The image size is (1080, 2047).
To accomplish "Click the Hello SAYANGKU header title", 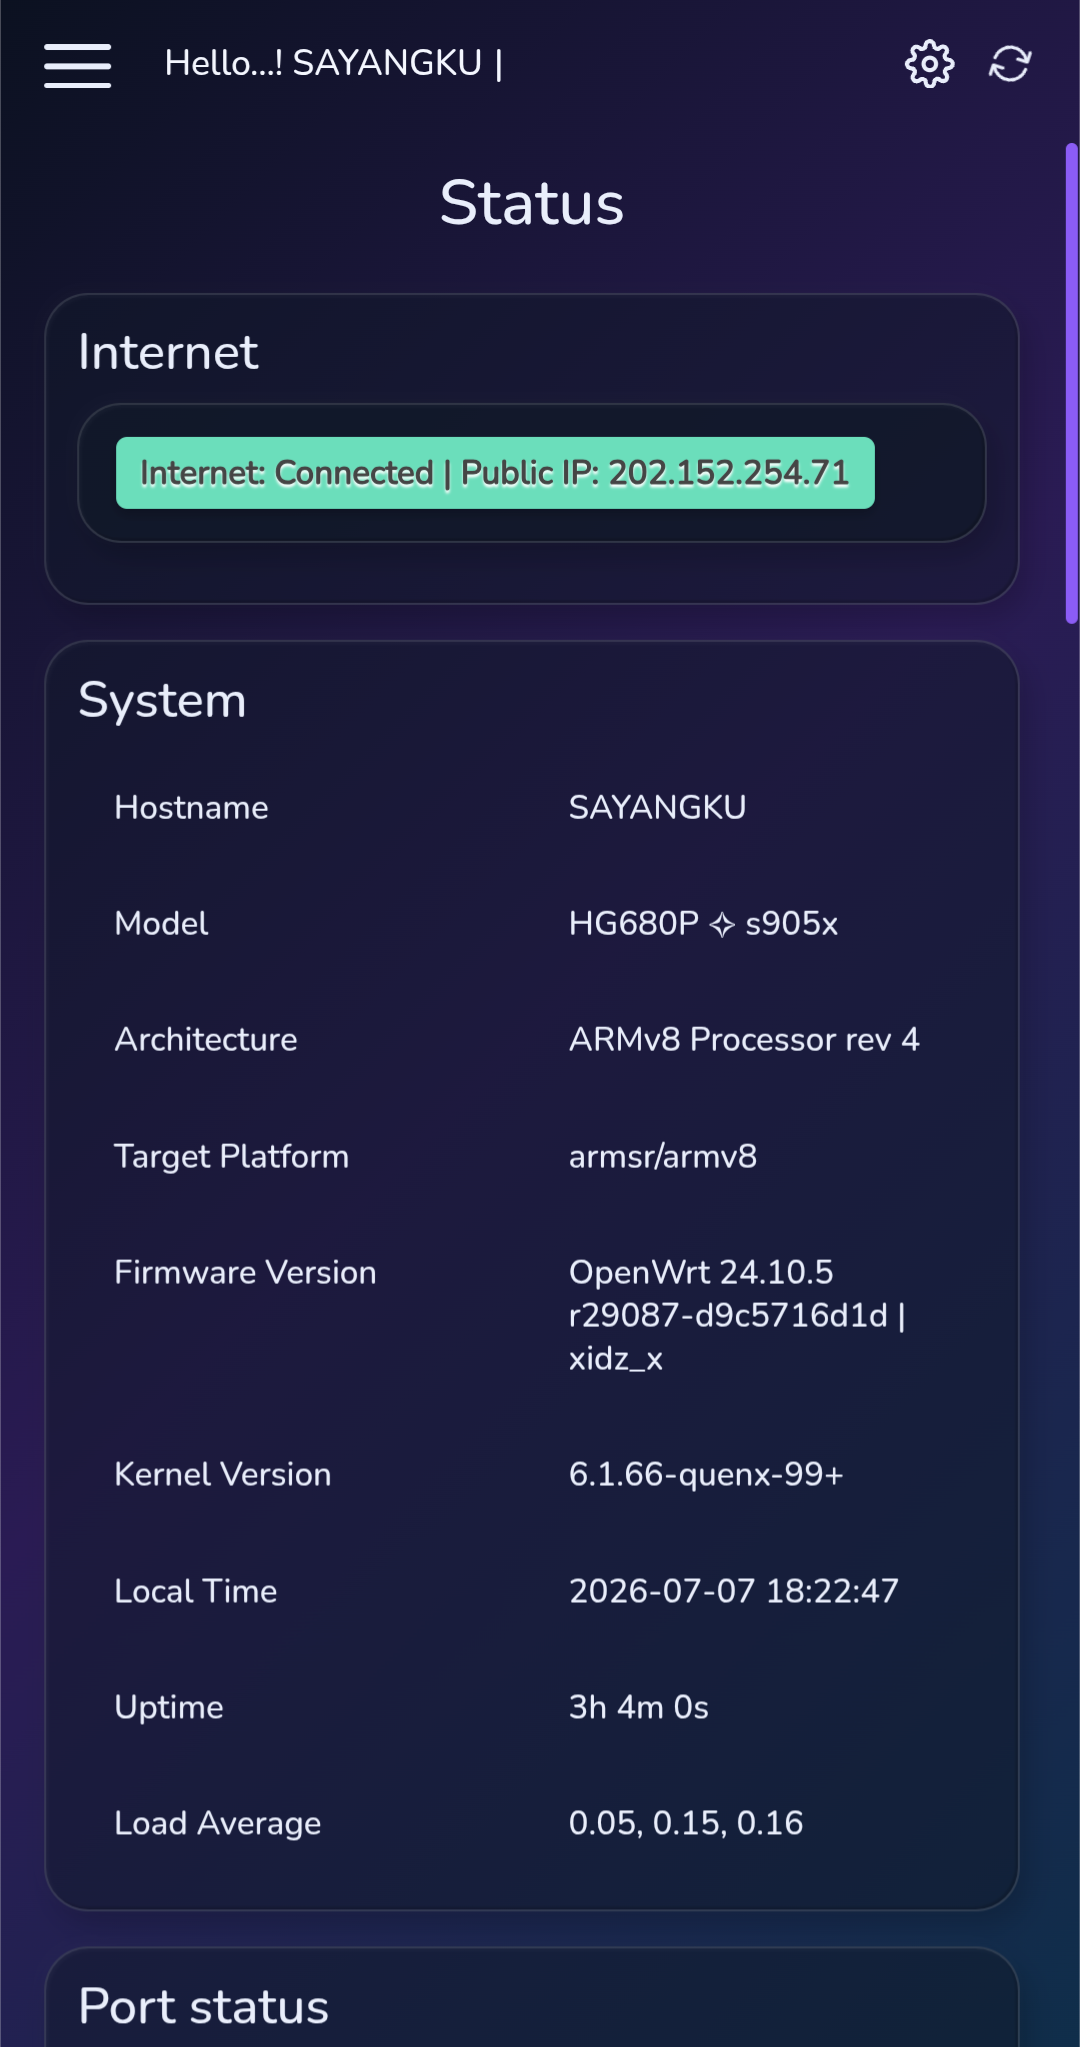I will point(334,64).
